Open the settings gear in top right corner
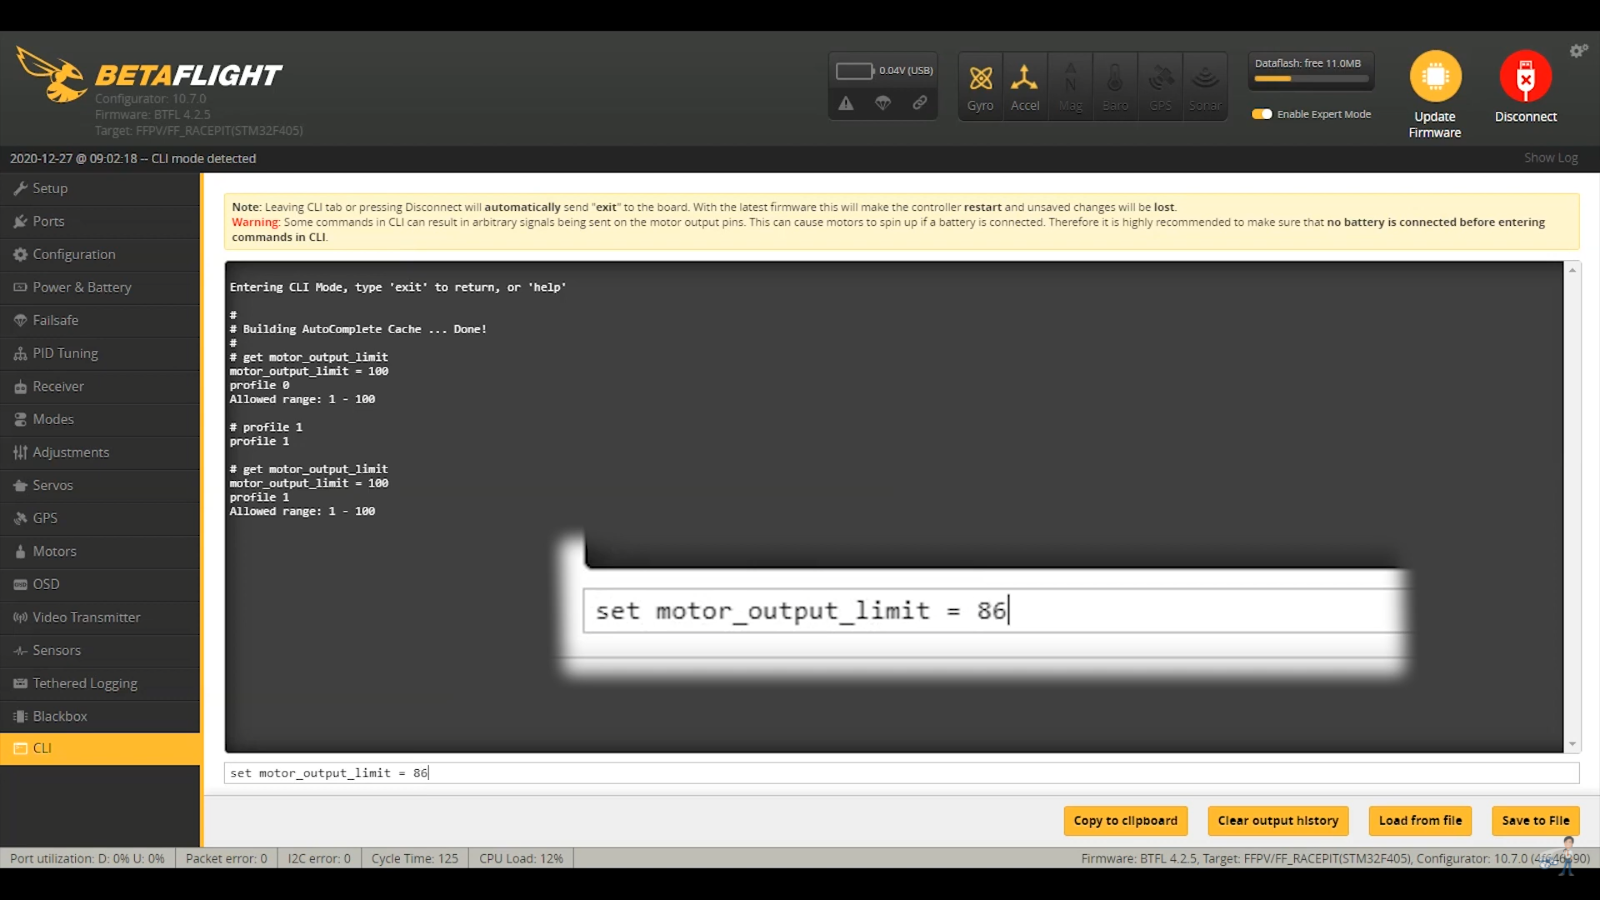1600x900 pixels. (x=1578, y=50)
